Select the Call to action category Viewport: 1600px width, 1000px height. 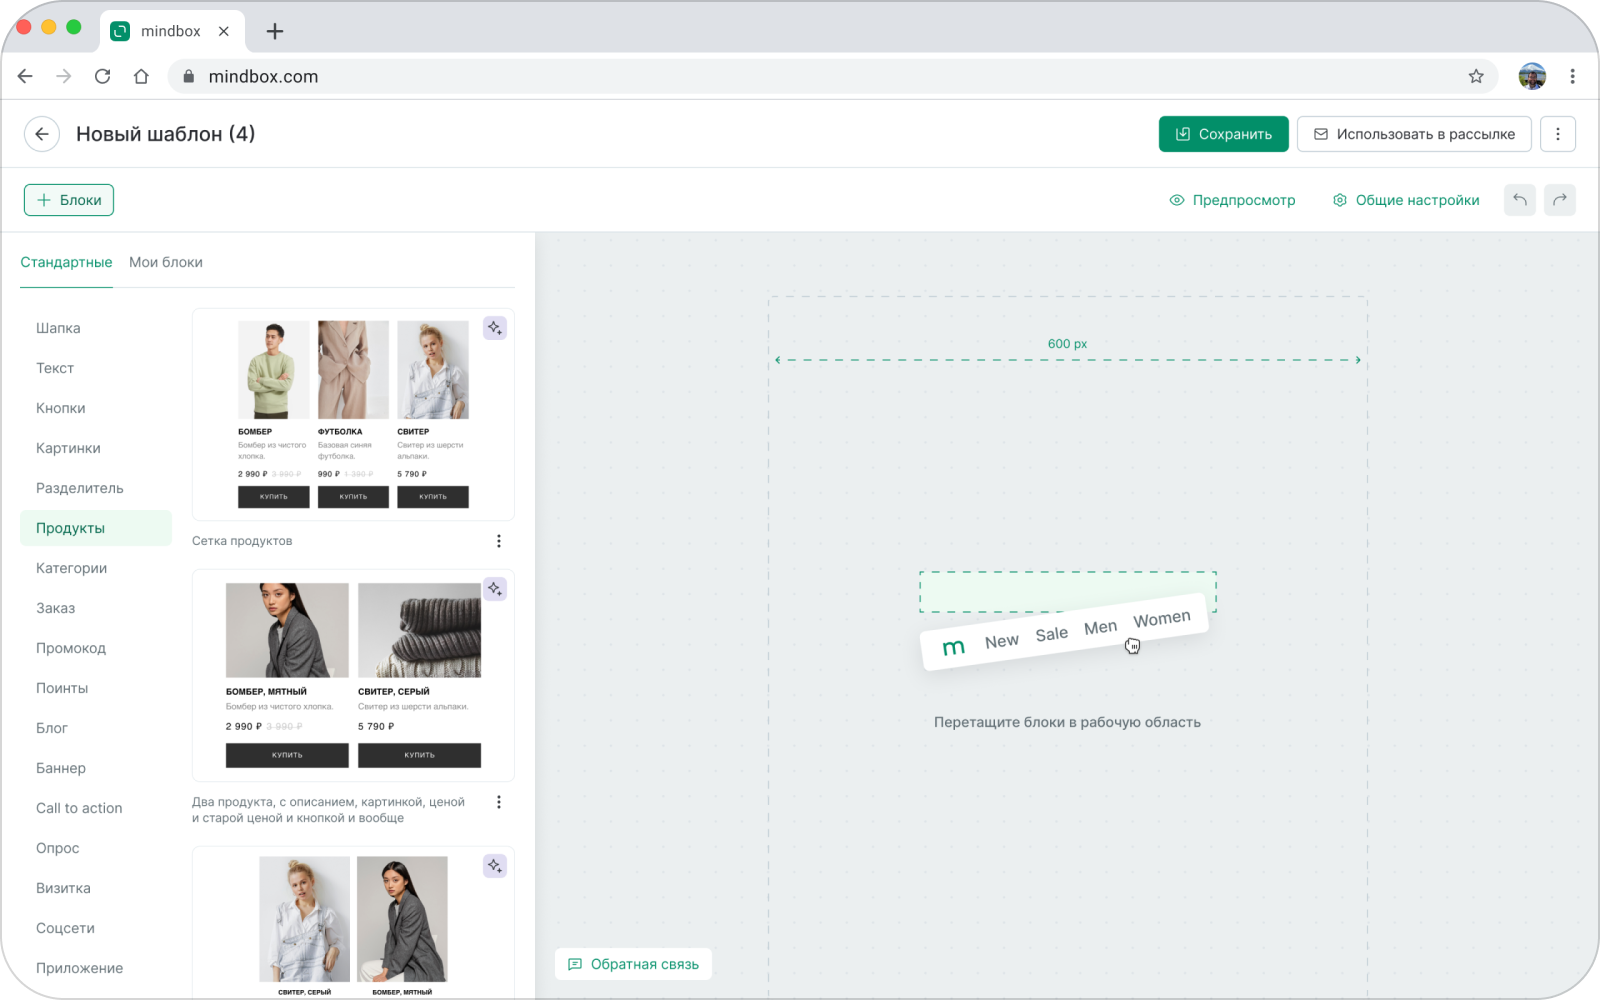tap(96, 808)
